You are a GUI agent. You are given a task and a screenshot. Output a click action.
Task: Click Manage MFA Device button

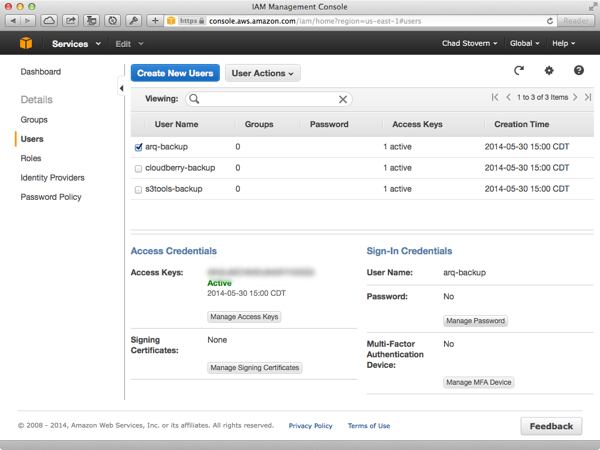point(479,382)
